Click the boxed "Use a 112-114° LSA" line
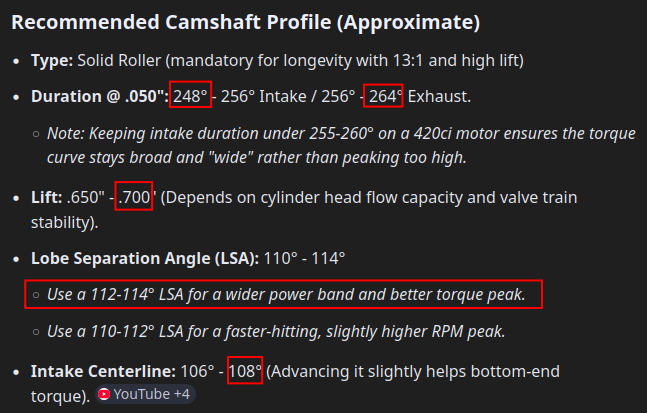Viewport: 647px width, 413px height. pos(283,295)
